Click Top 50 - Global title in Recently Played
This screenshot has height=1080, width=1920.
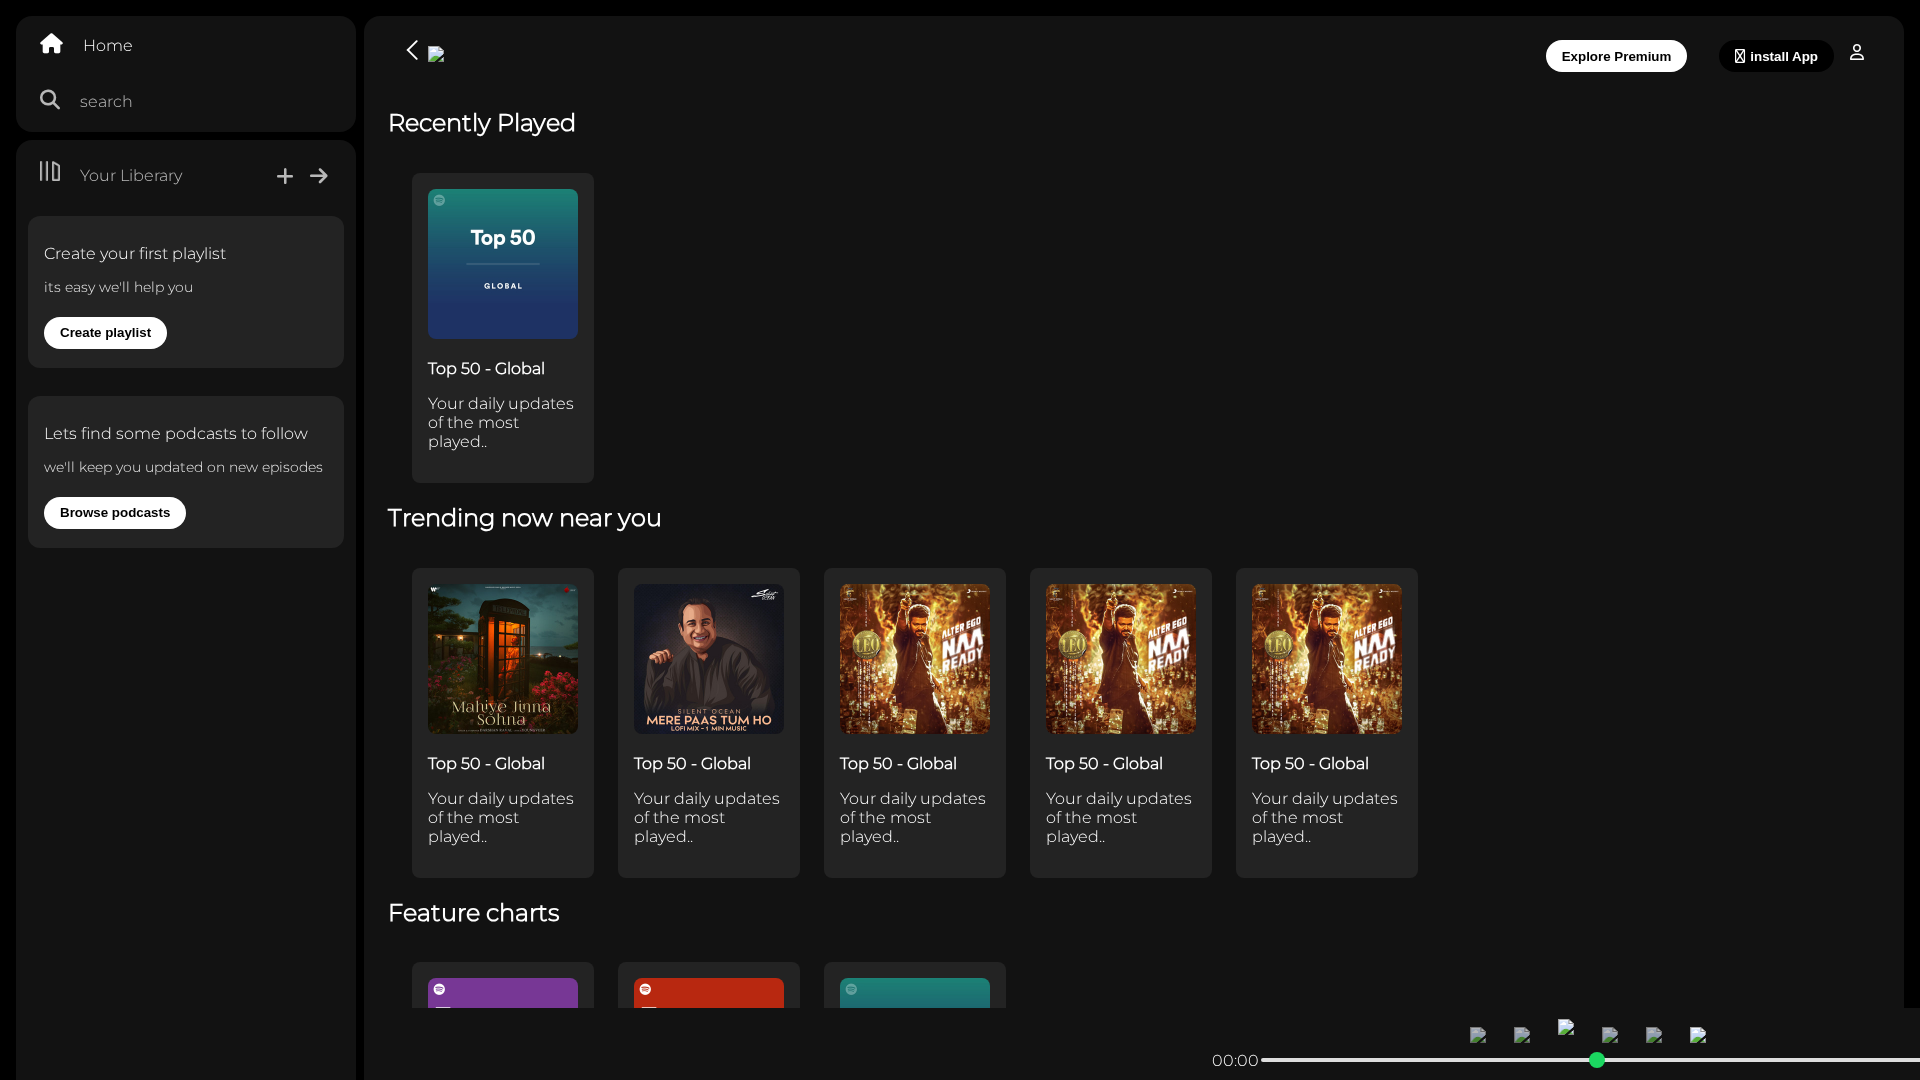tap(486, 369)
